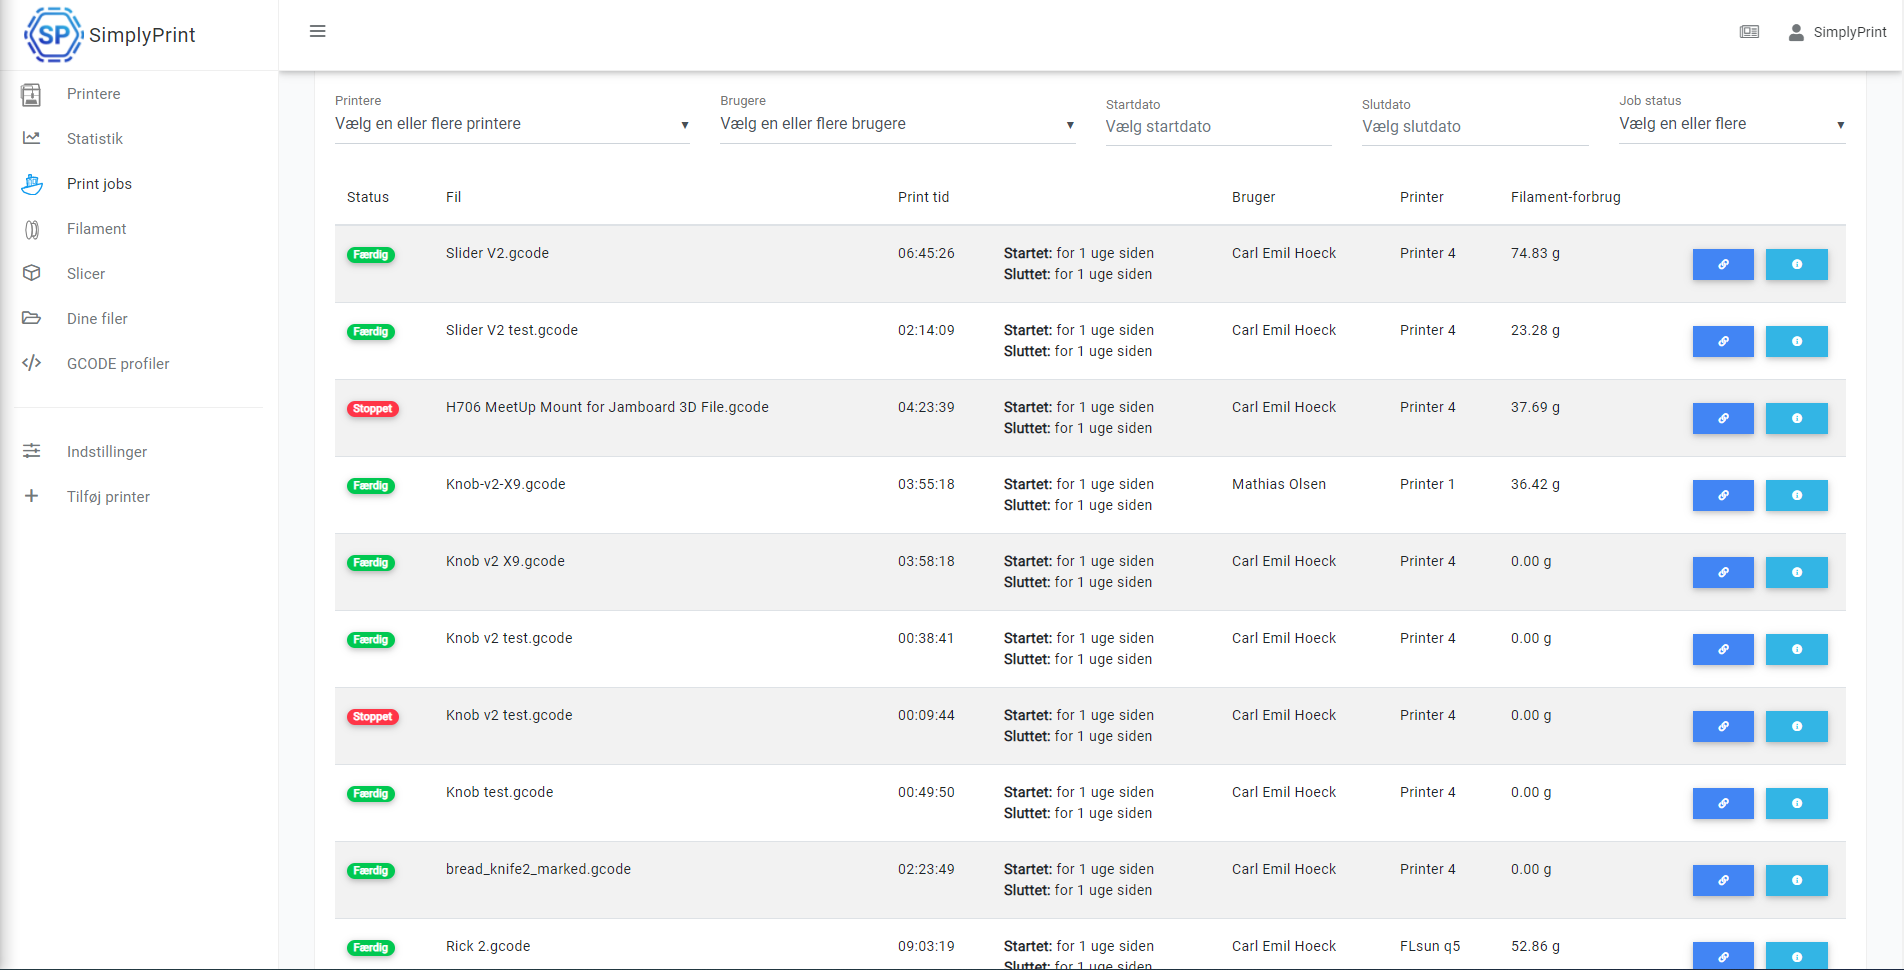This screenshot has height=970, width=1904.
Task: Click link button for Slider V2 test.gcode
Action: pyautogui.click(x=1723, y=342)
